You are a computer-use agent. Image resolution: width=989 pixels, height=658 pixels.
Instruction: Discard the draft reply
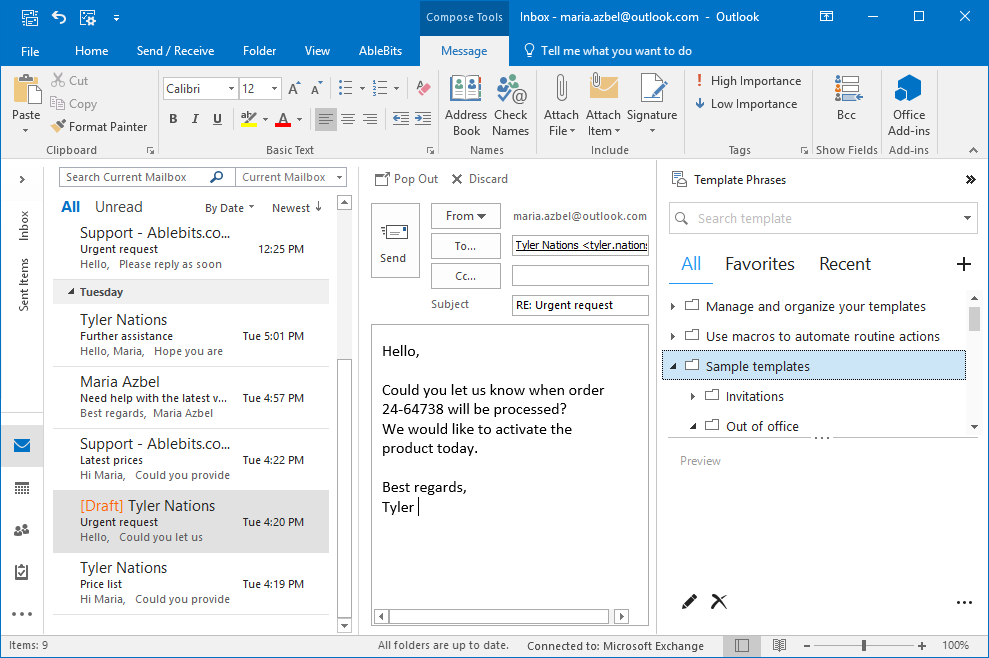479,179
